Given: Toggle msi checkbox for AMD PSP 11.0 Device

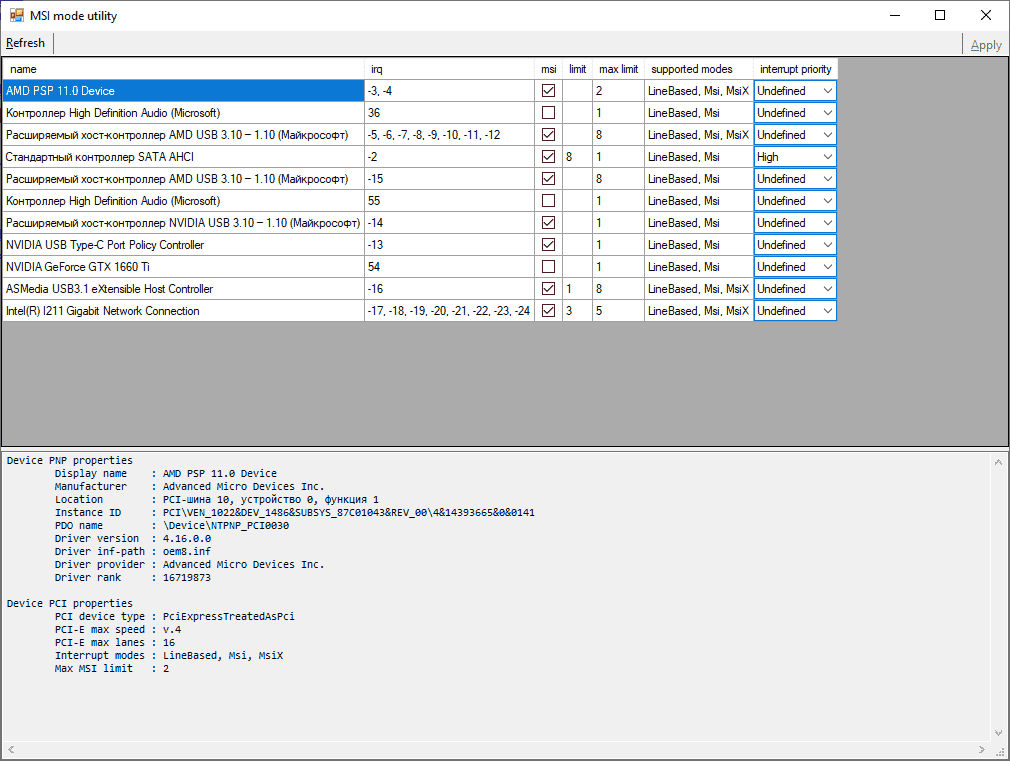Looking at the screenshot, I should [x=548, y=91].
